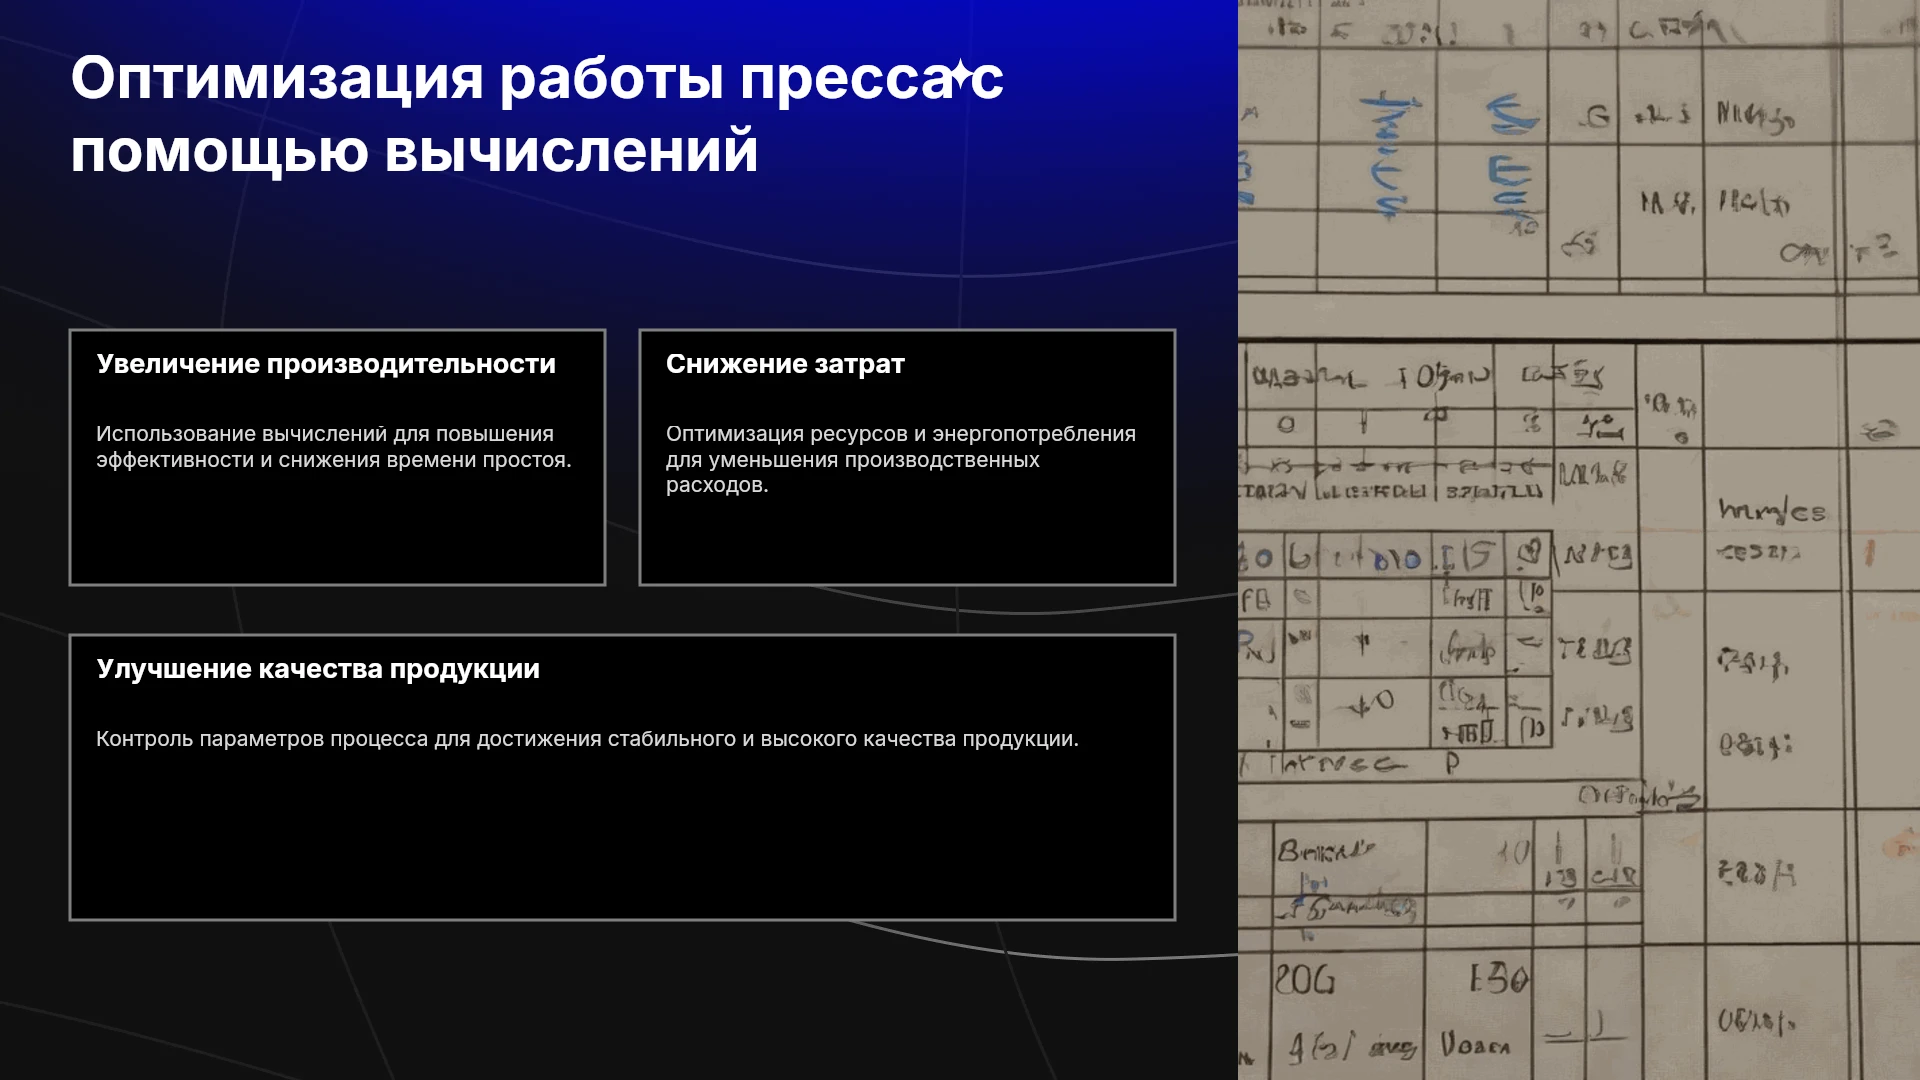Click empty black area of quality card
Image resolution: width=1920 pixels, height=1080 pixels.
click(622, 835)
